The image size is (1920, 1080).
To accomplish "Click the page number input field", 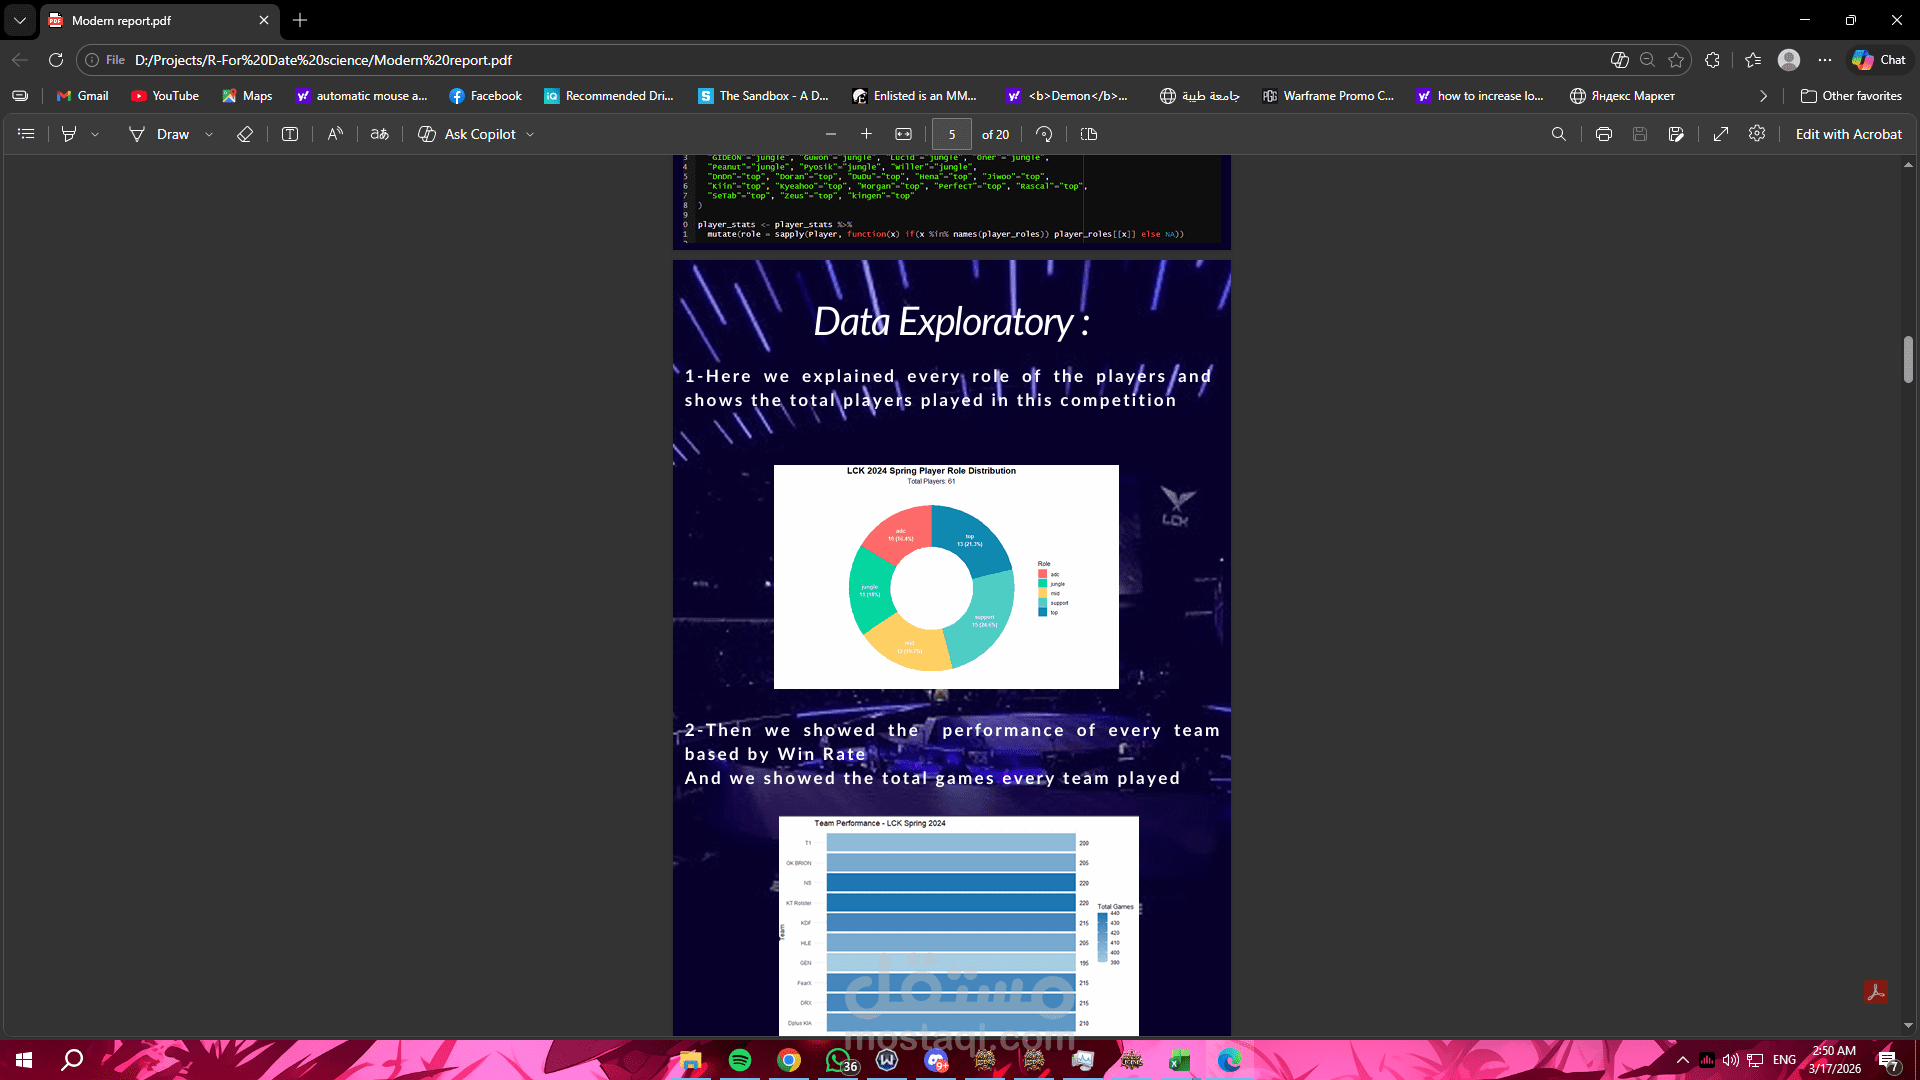I will tap(951, 134).
